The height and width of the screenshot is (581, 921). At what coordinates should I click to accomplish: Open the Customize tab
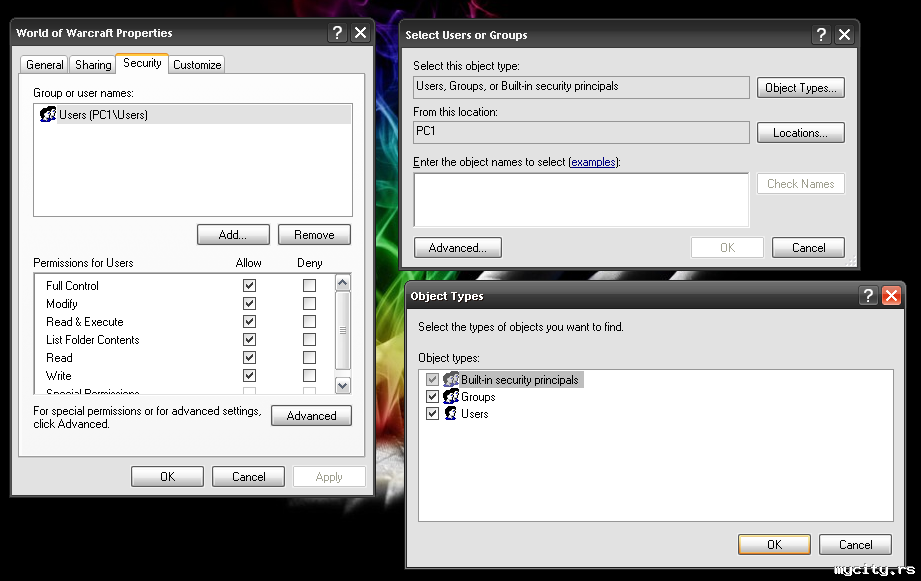point(197,65)
